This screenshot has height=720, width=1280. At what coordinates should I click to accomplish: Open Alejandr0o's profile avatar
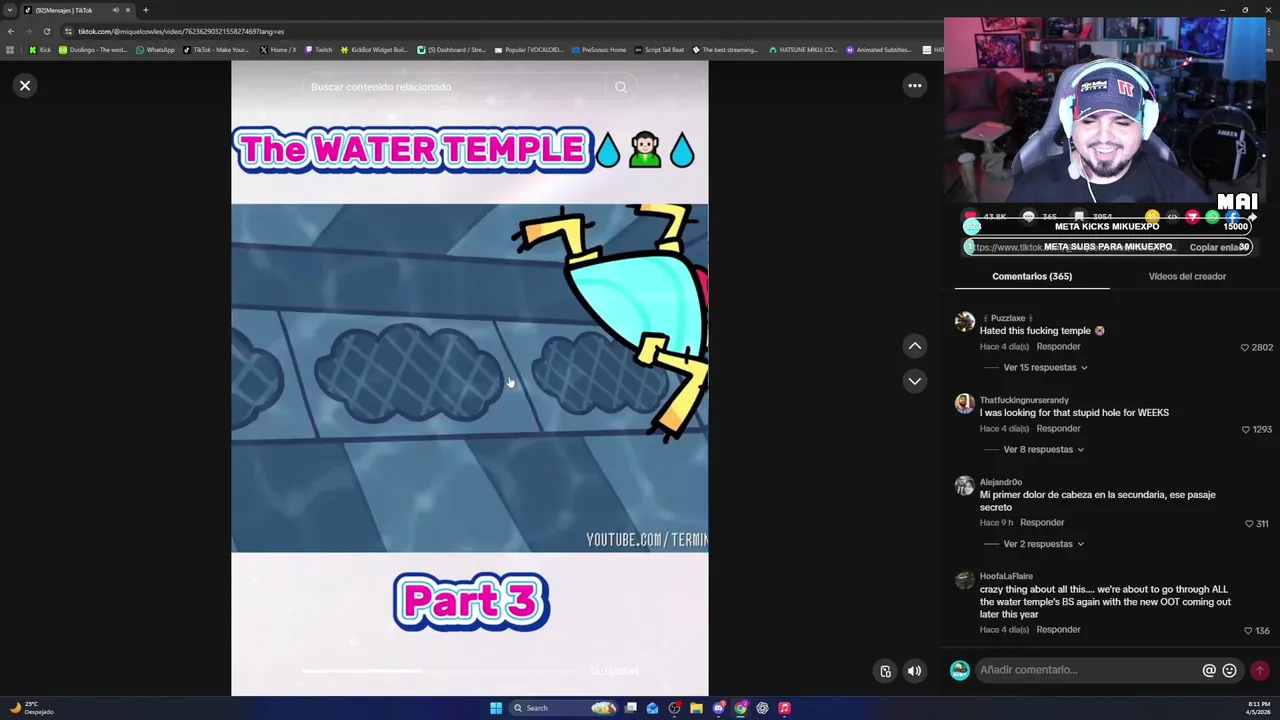(x=964, y=485)
